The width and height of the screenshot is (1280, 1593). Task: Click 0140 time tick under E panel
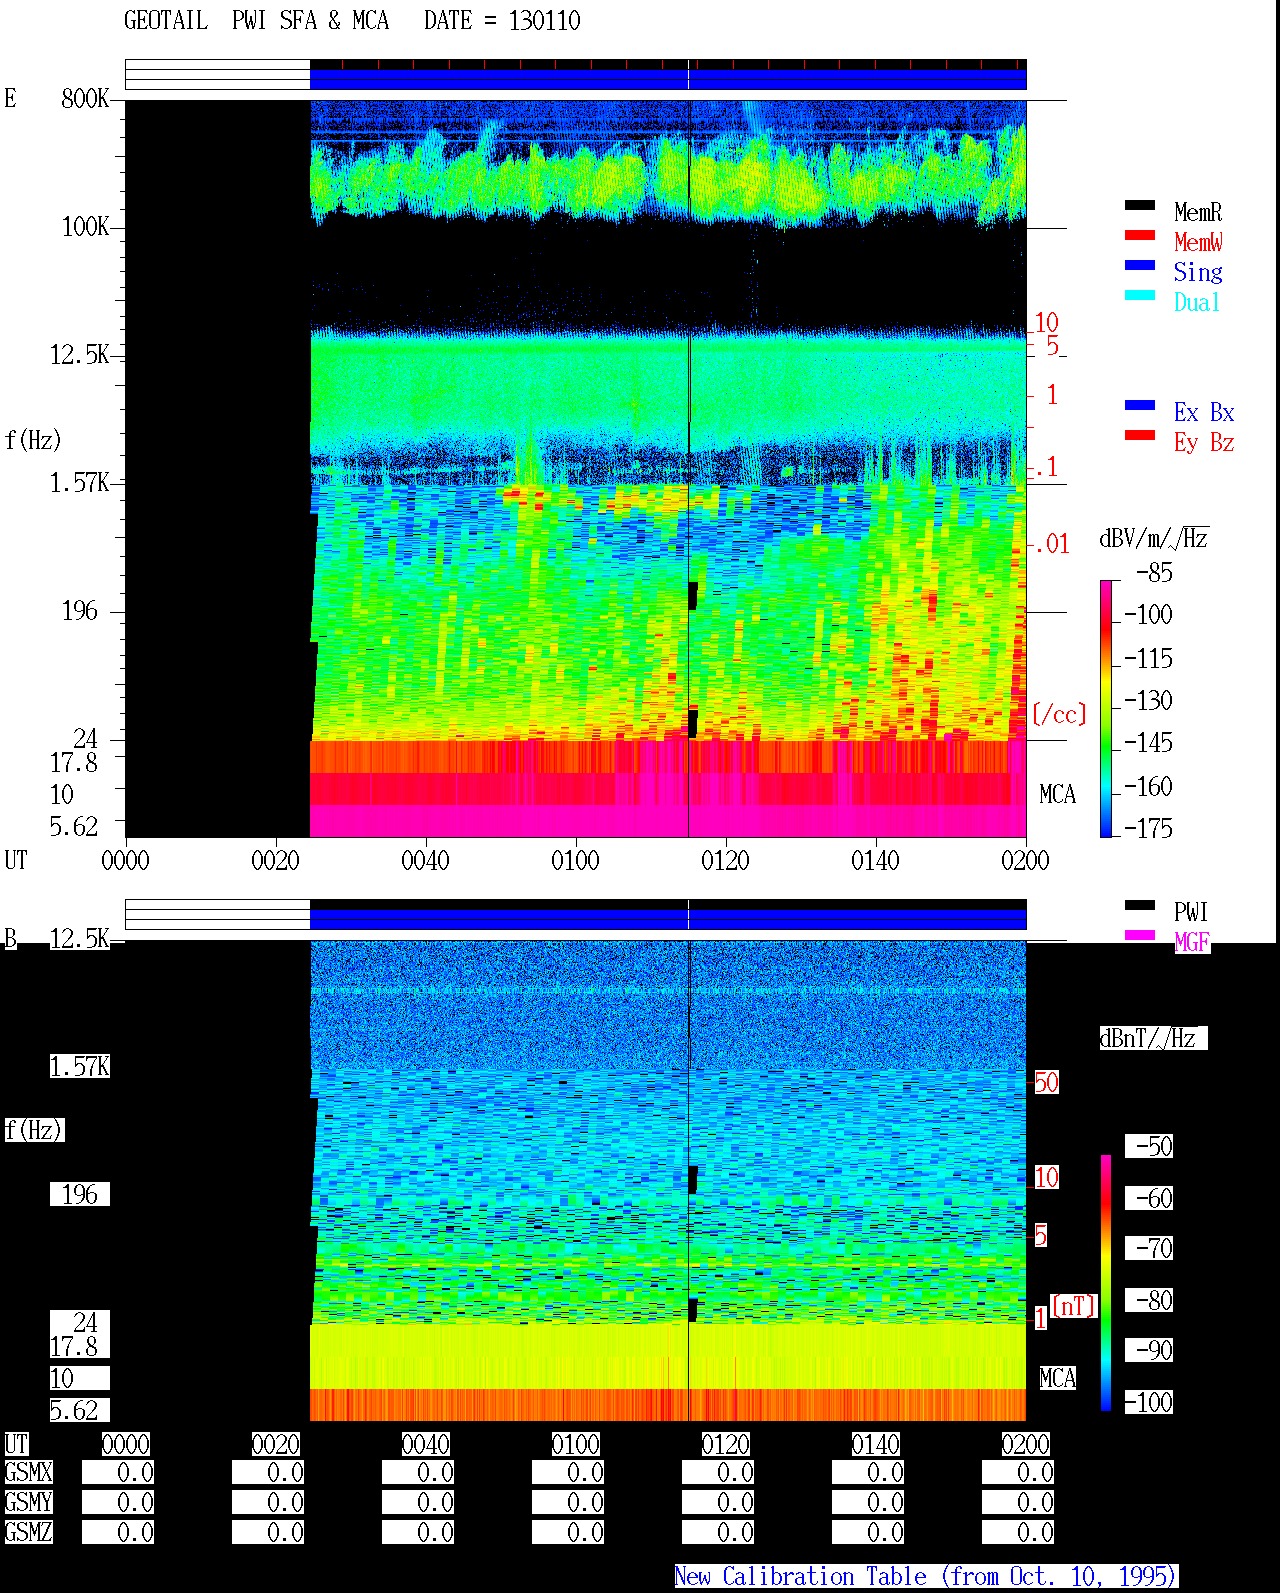click(875, 860)
